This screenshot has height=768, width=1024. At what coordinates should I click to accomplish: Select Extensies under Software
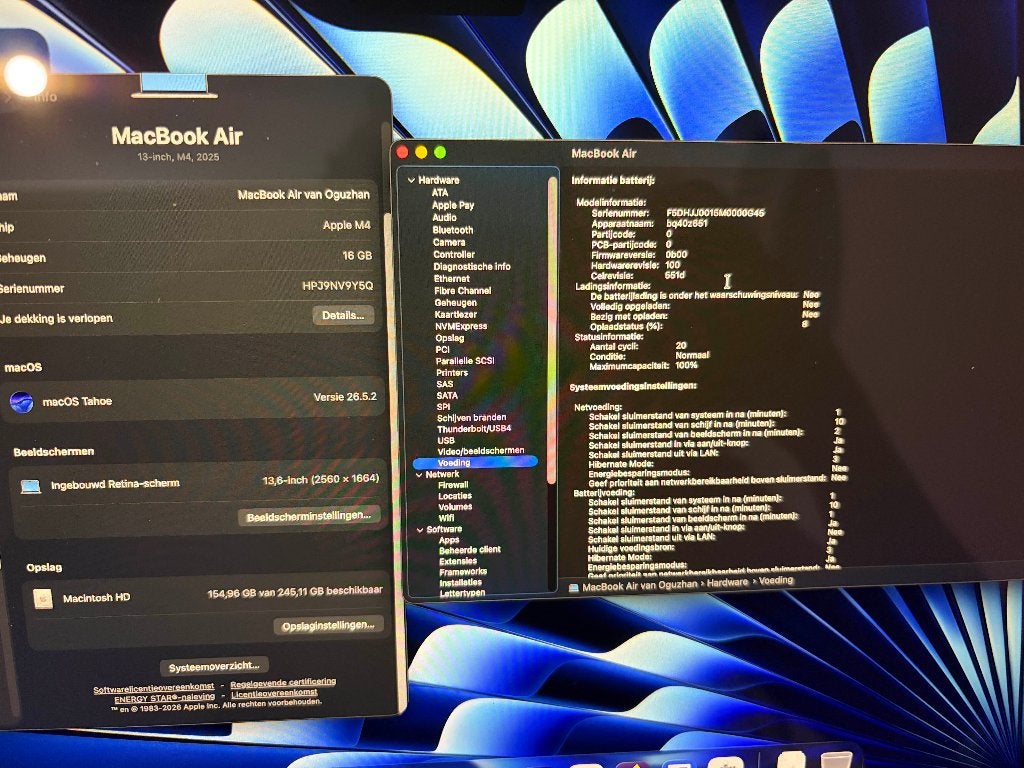(458, 562)
